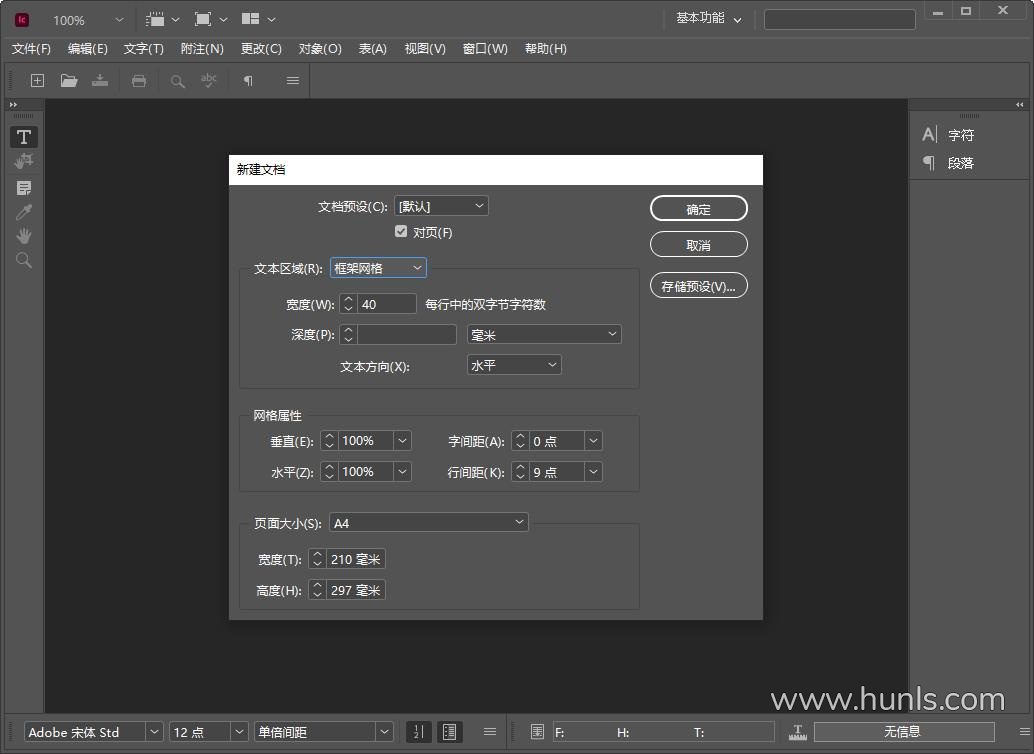Select the Position tool below Type tool
The width and height of the screenshot is (1034, 754).
(x=24, y=160)
